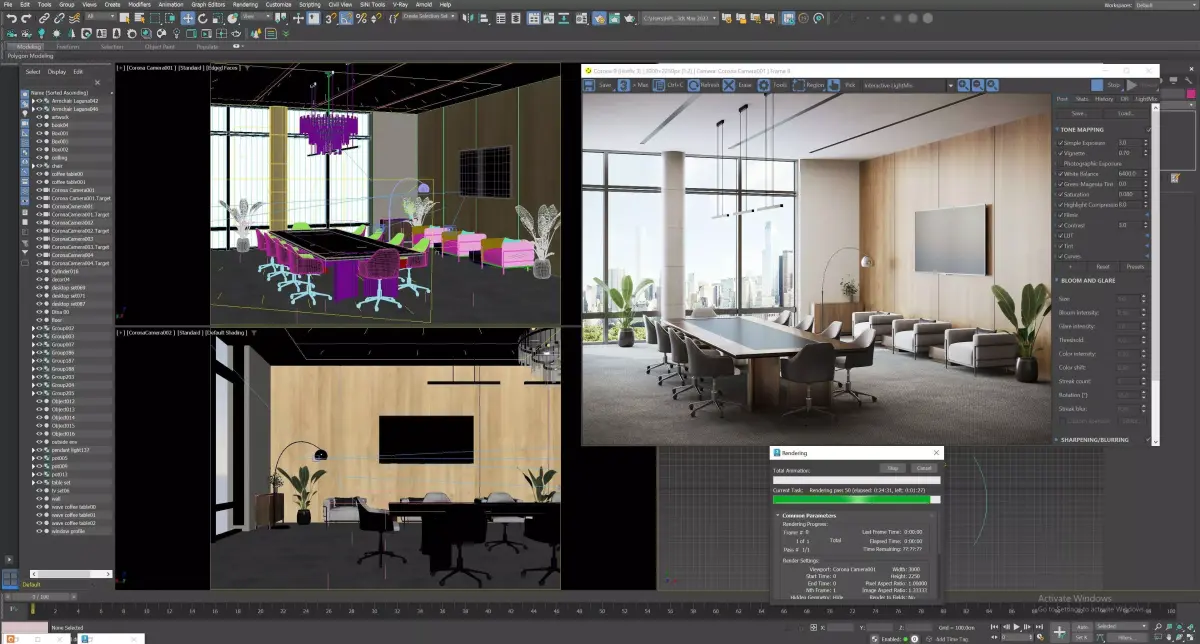This screenshot has height=644, width=1200.
Task: Select the Link tool icon
Action: point(44,19)
